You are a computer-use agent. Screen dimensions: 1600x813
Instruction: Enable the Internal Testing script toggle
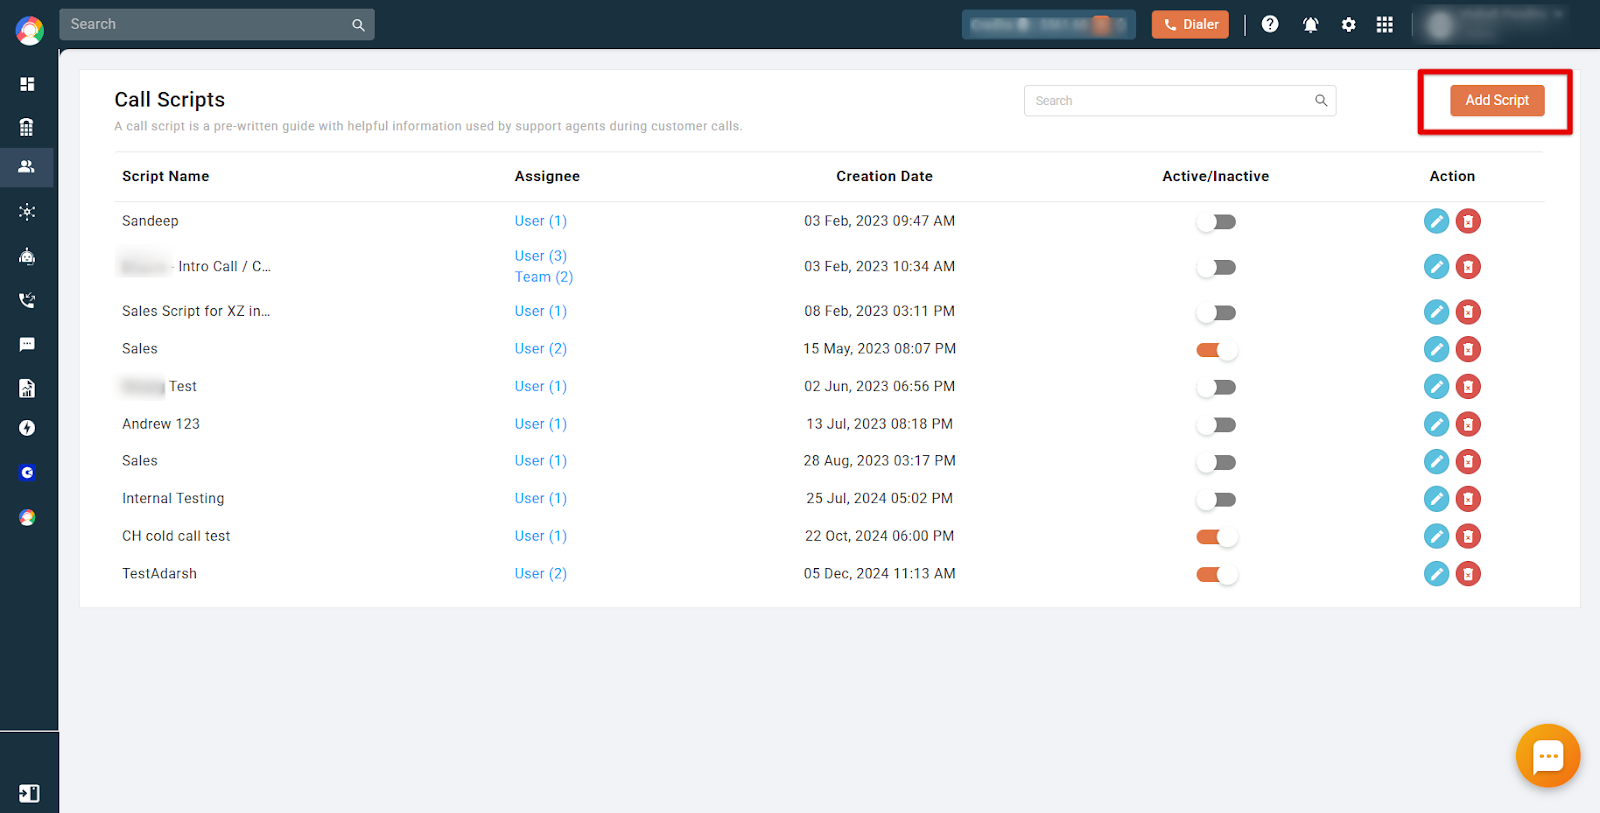(x=1216, y=499)
